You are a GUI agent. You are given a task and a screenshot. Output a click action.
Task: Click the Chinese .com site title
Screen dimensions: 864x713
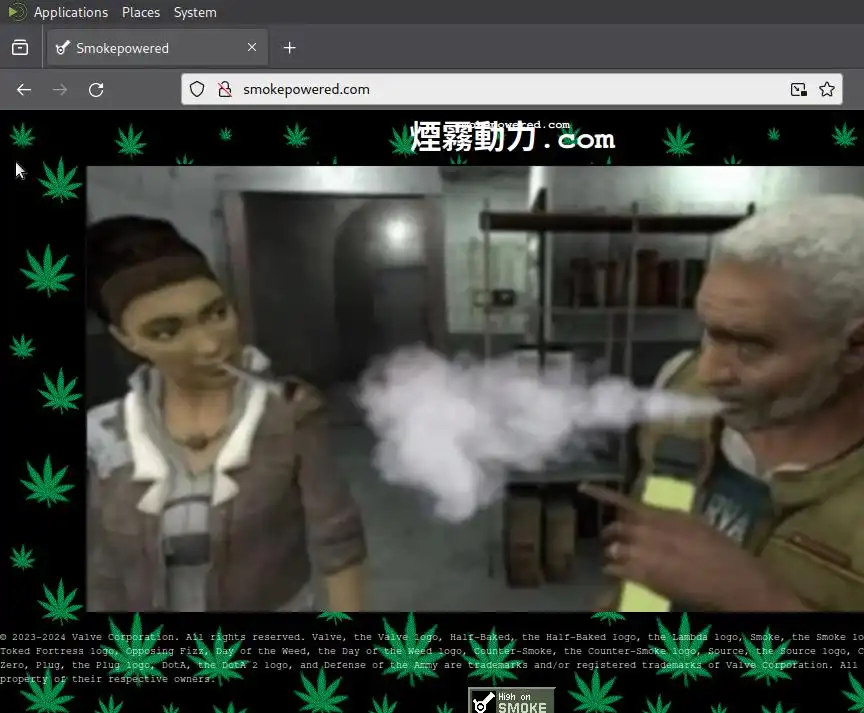pyautogui.click(x=512, y=137)
